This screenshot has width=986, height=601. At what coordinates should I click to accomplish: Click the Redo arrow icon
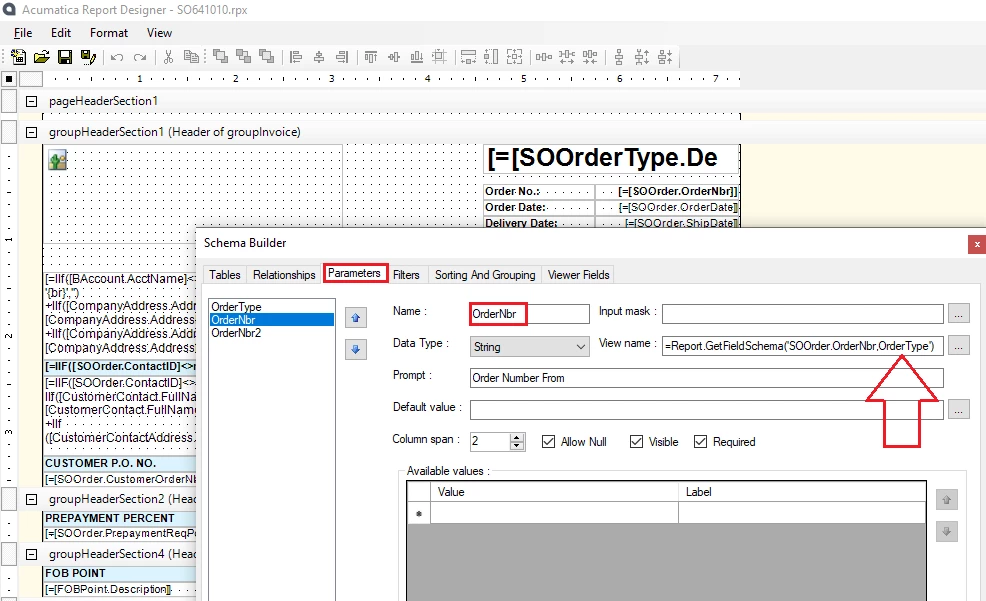tap(140, 57)
